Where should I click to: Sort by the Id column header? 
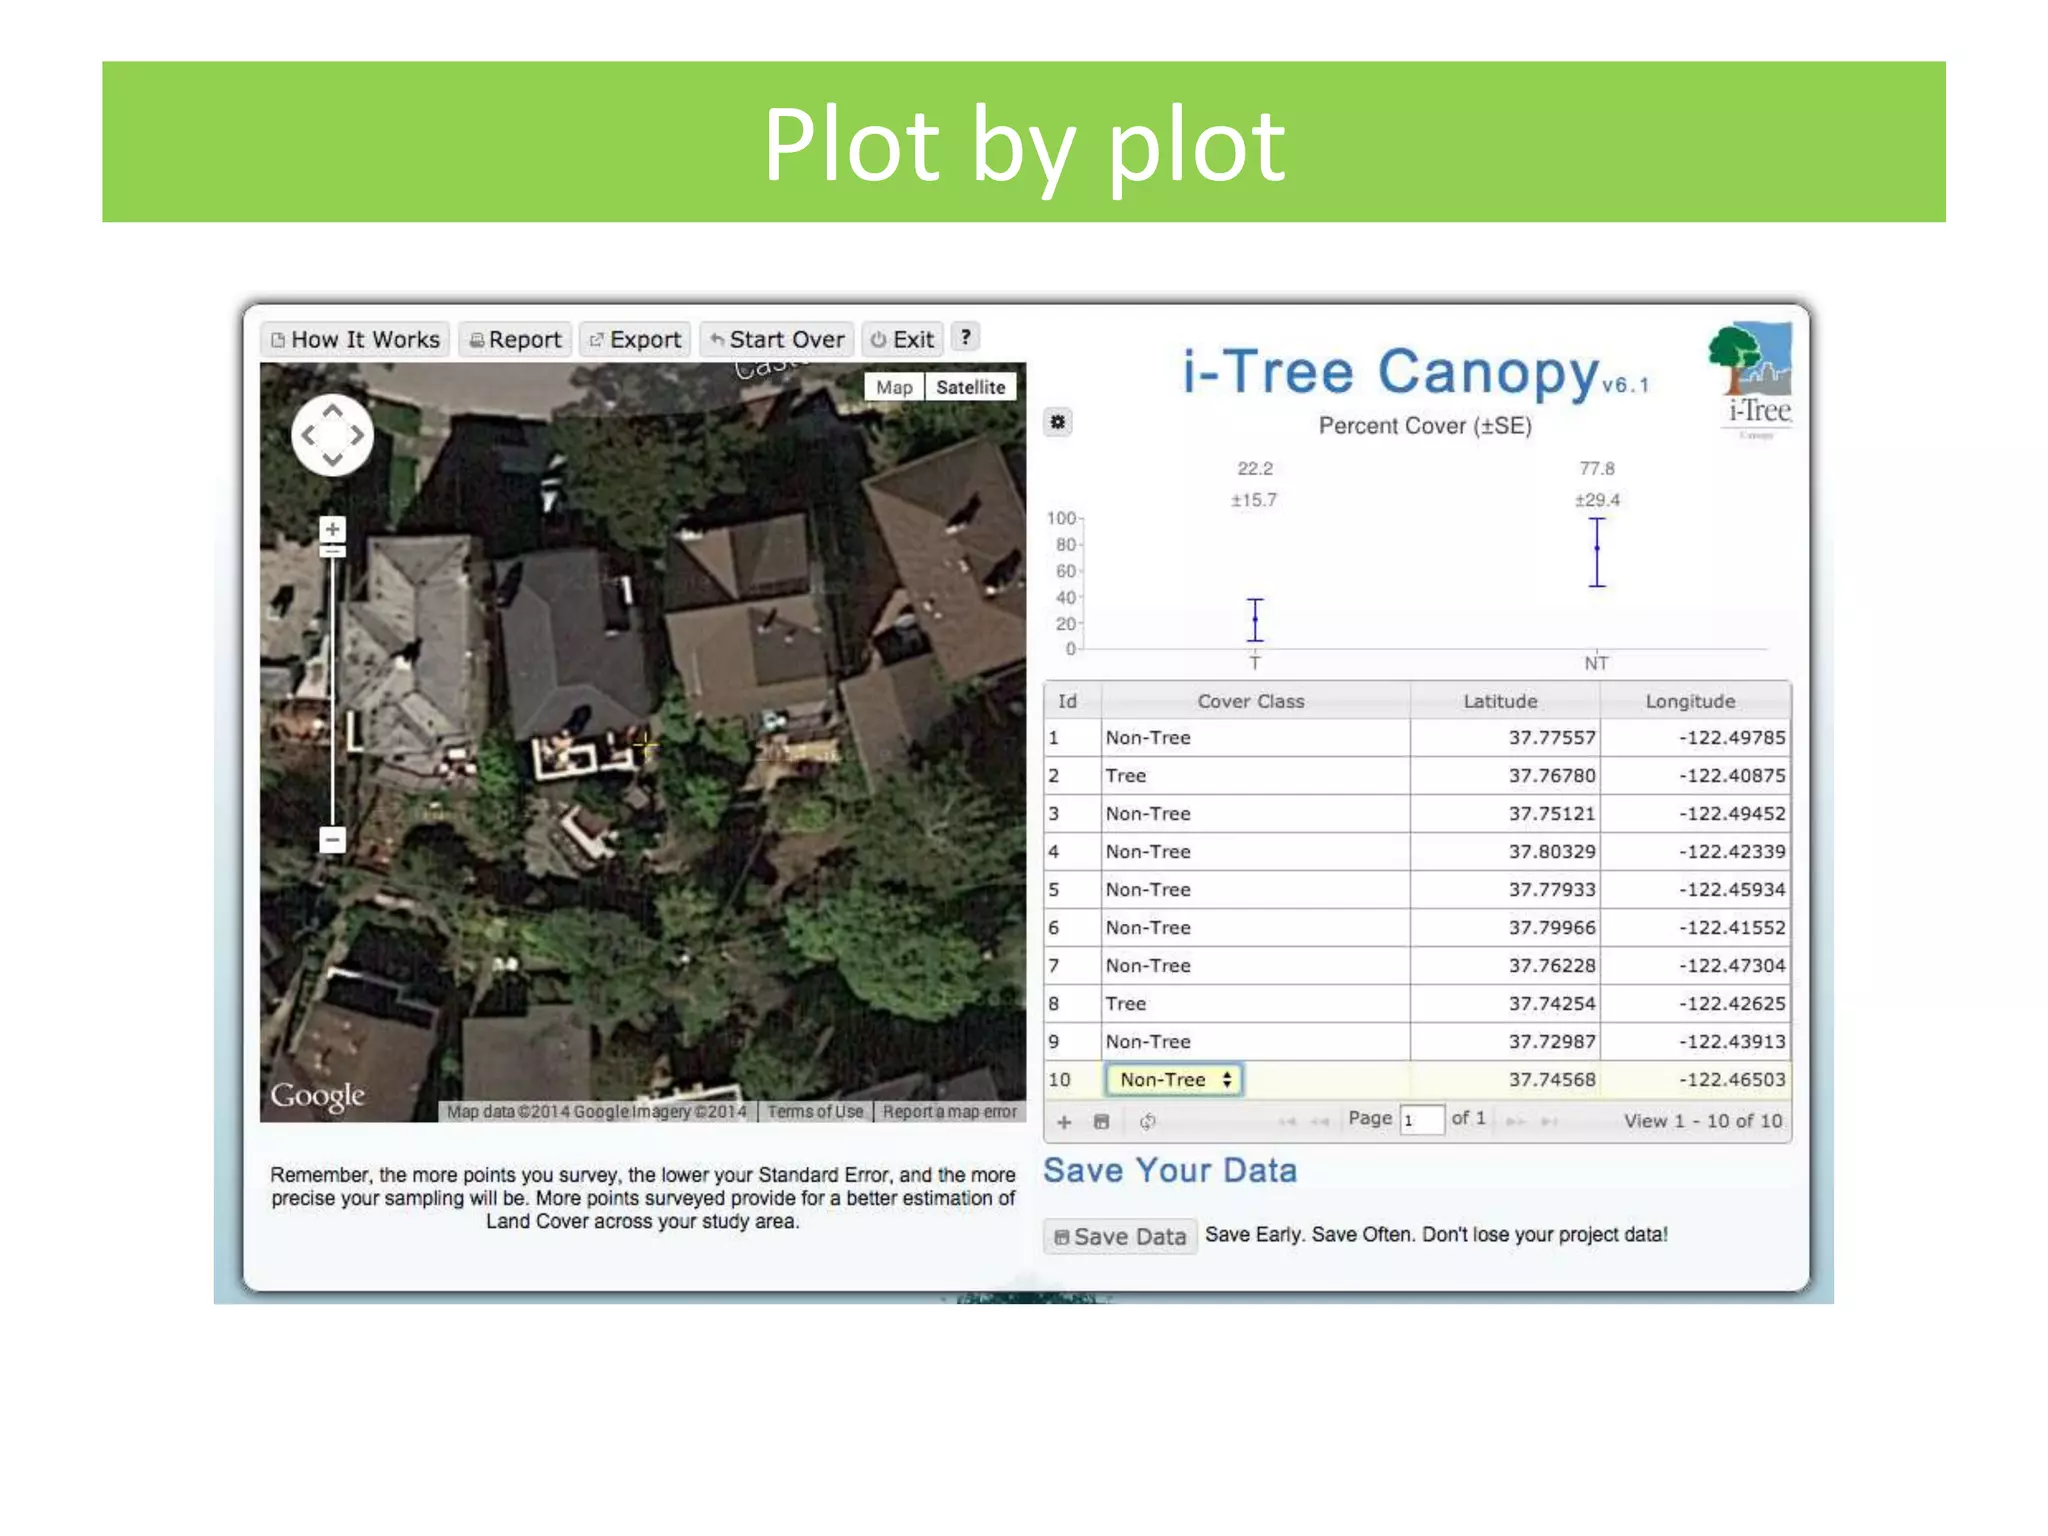(x=1071, y=701)
